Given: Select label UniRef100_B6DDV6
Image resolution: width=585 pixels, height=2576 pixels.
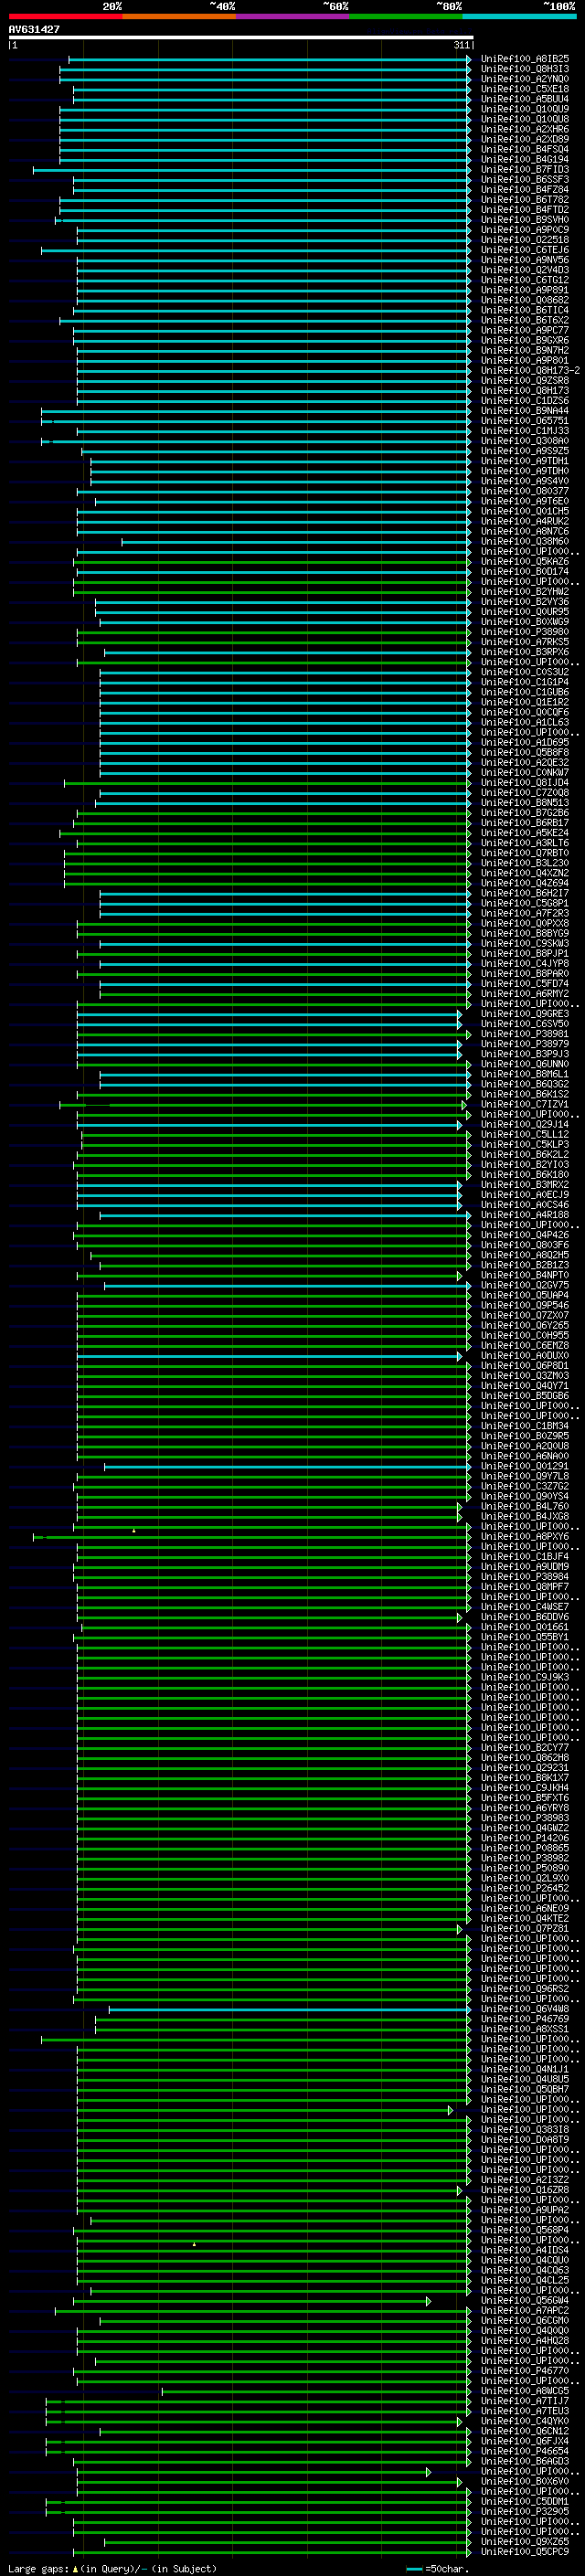Looking at the screenshot, I should (524, 1617).
